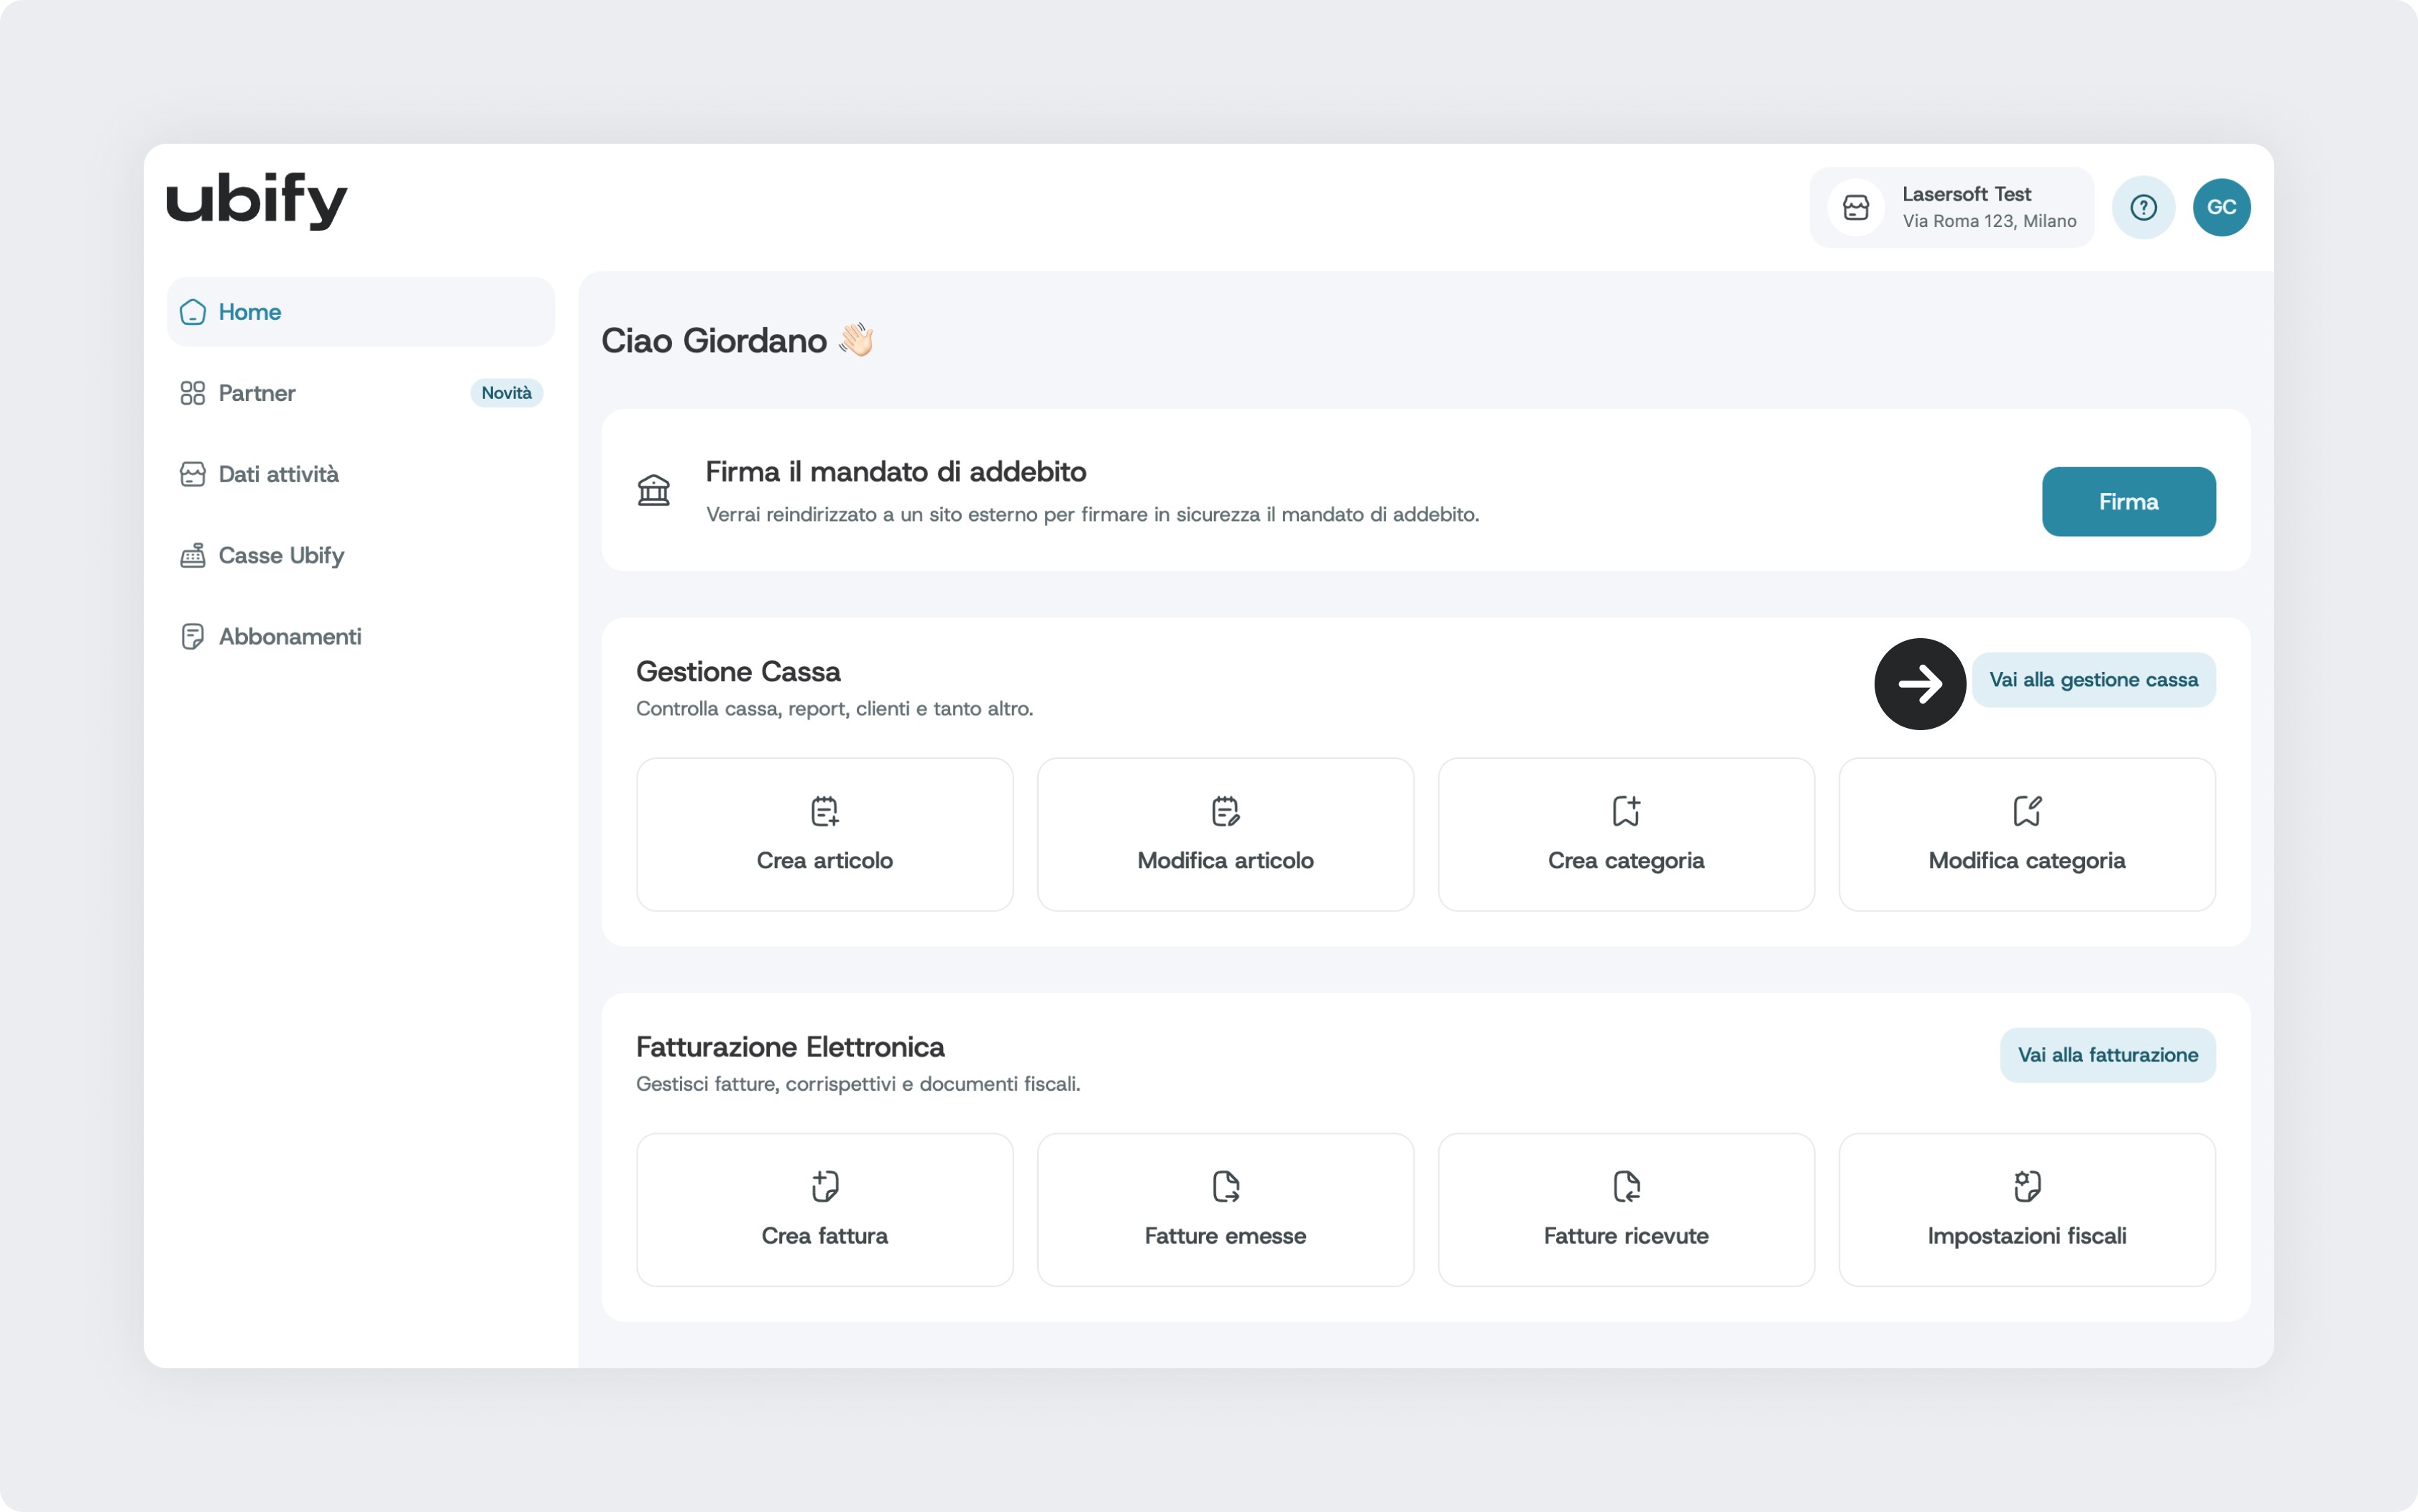The width and height of the screenshot is (2418, 1512).
Task: Open the Partner sidebar item
Action: click(257, 393)
